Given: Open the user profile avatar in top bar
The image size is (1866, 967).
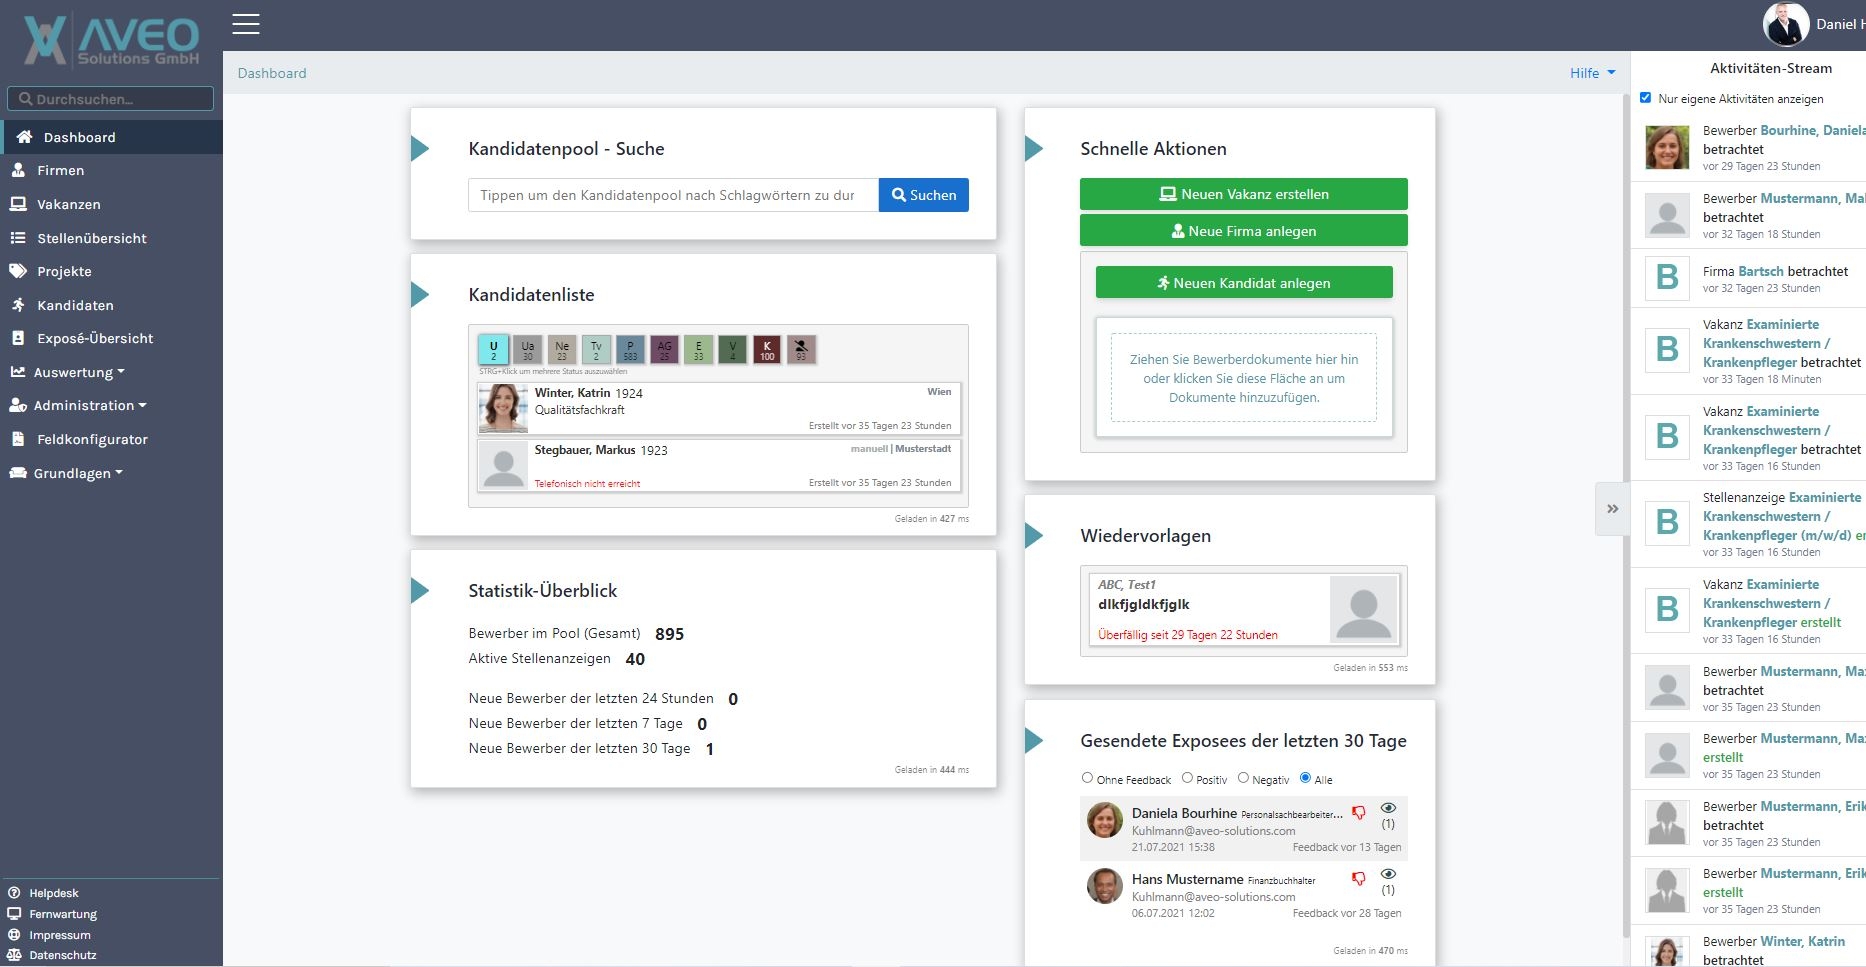Looking at the screenshot, I should (x=1786, y=25).
